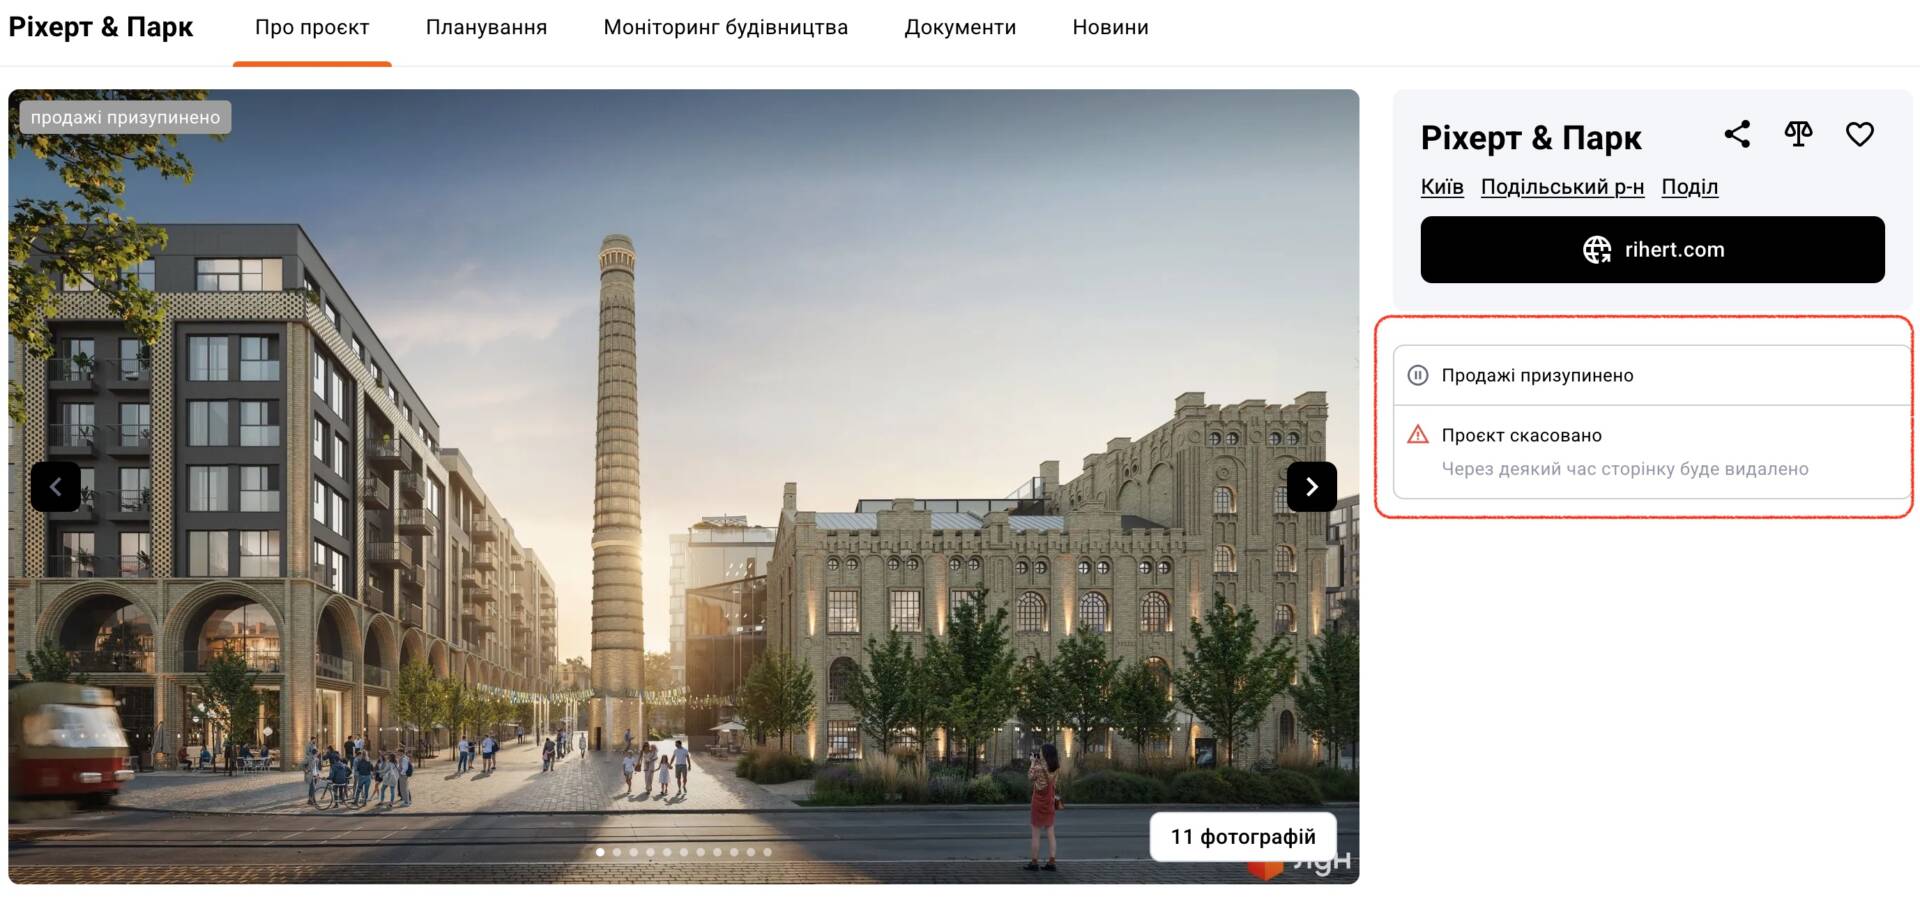Follow the Поділ neighborhood link
Viewport: 1920px width, 915px height.
(x=1689, y=187)
